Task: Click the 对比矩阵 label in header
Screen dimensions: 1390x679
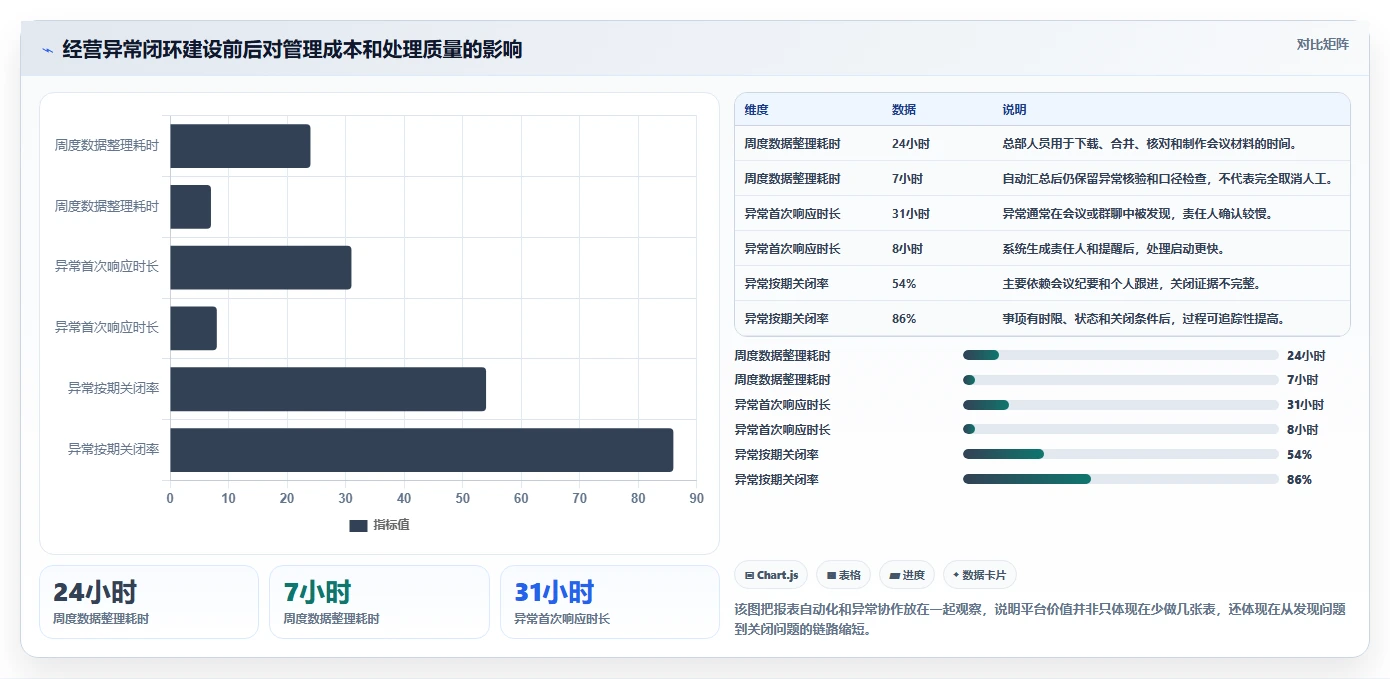Action: pos(1322,44)
